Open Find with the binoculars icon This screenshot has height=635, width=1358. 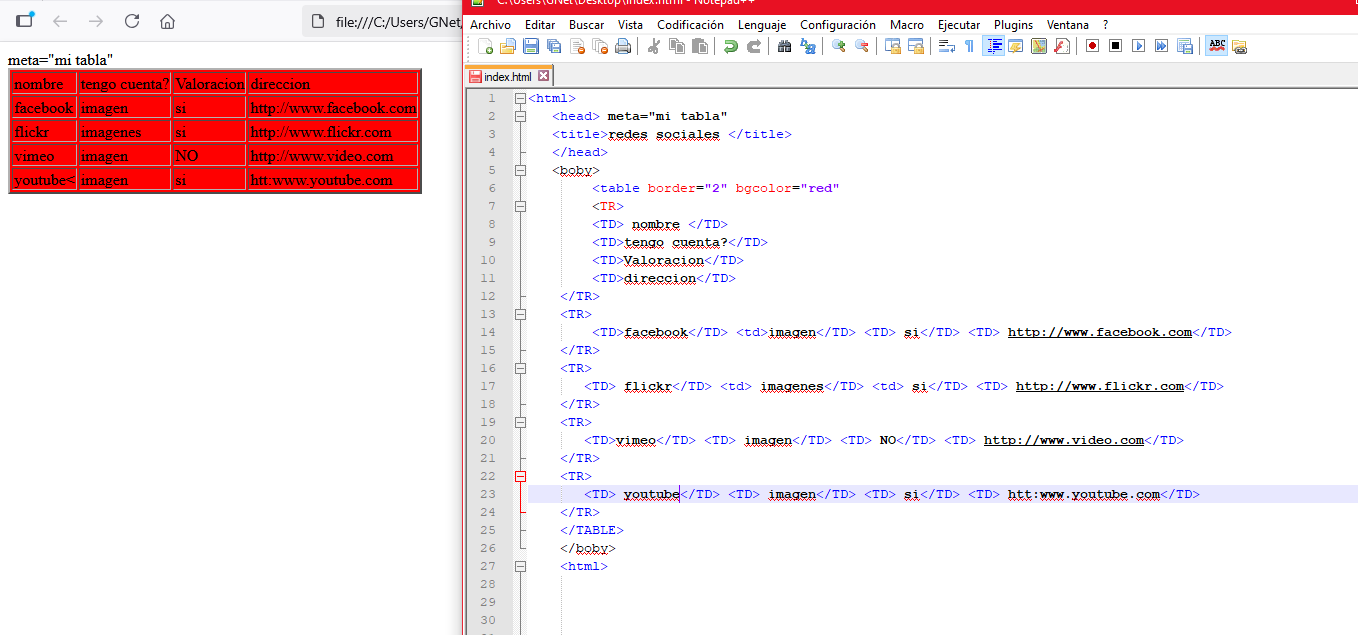pyautogui.click(x=784, y=46)
